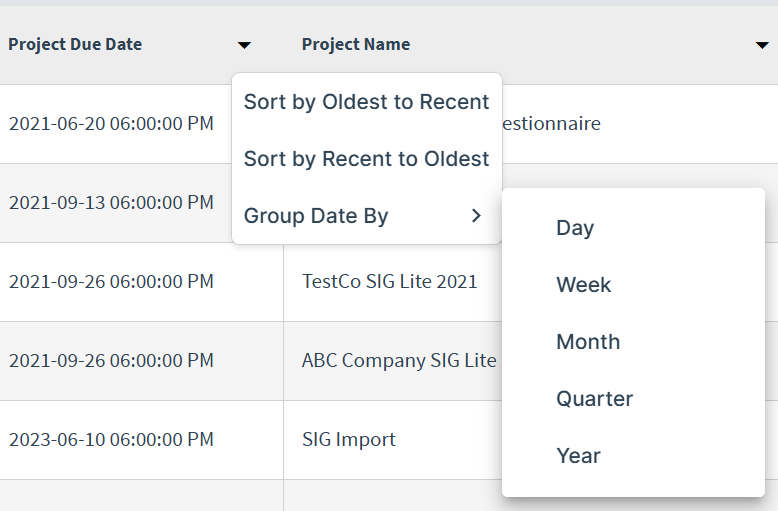Expand the Group Date By submenu chevron
778x511 pixels.
(x=476, y=216)
